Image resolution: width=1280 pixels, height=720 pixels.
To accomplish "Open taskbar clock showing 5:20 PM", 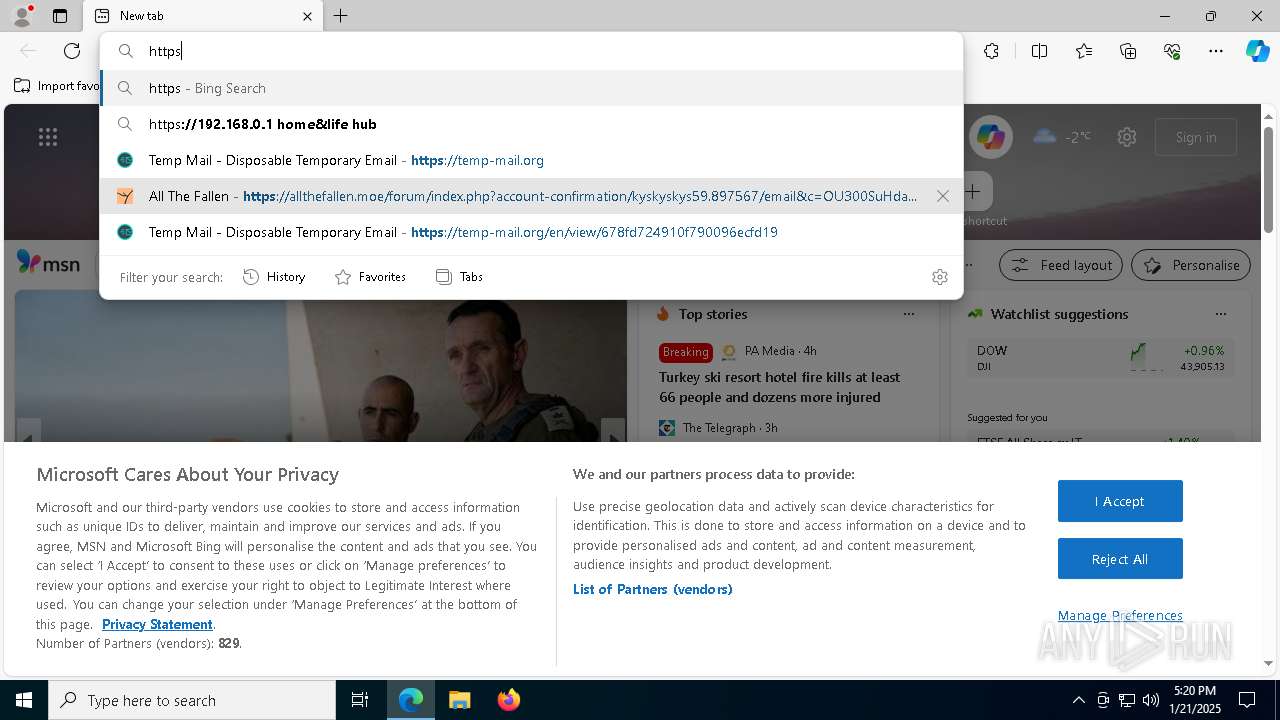I will tap(1195, 700).
